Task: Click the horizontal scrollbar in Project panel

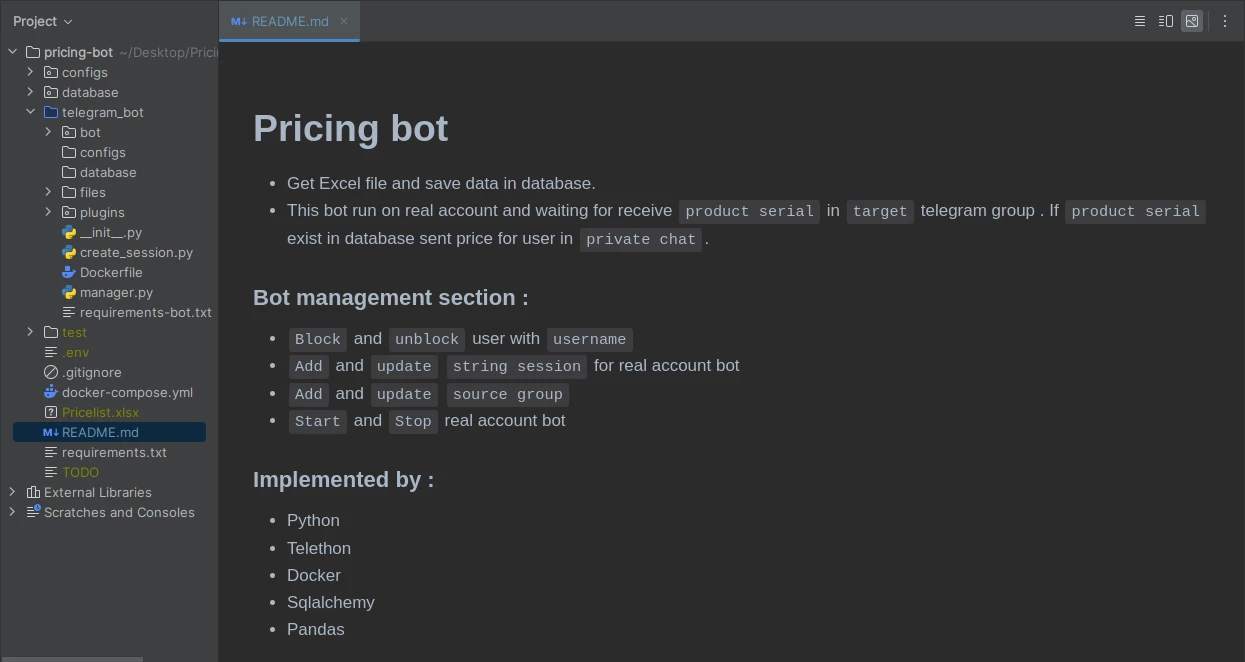Action: coord(71,659)
